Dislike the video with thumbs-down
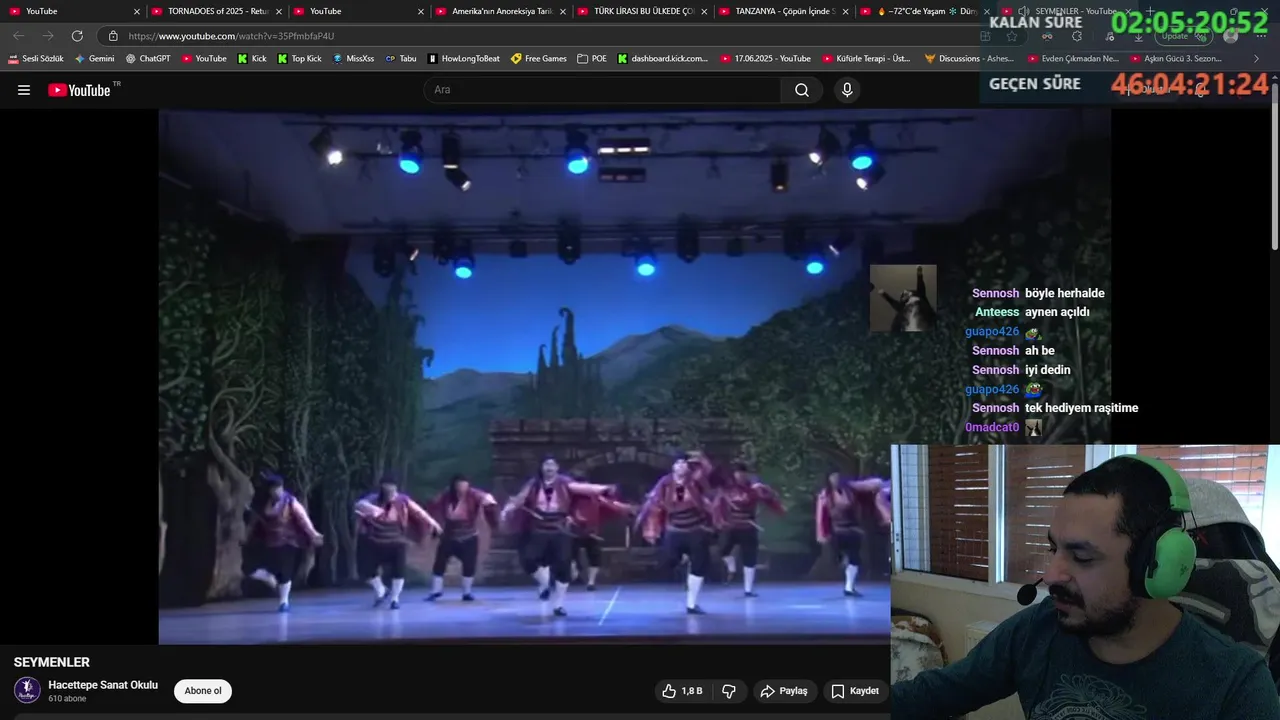Image resolution: width=1280 pixels, height=720 pixels. point(729,691)
